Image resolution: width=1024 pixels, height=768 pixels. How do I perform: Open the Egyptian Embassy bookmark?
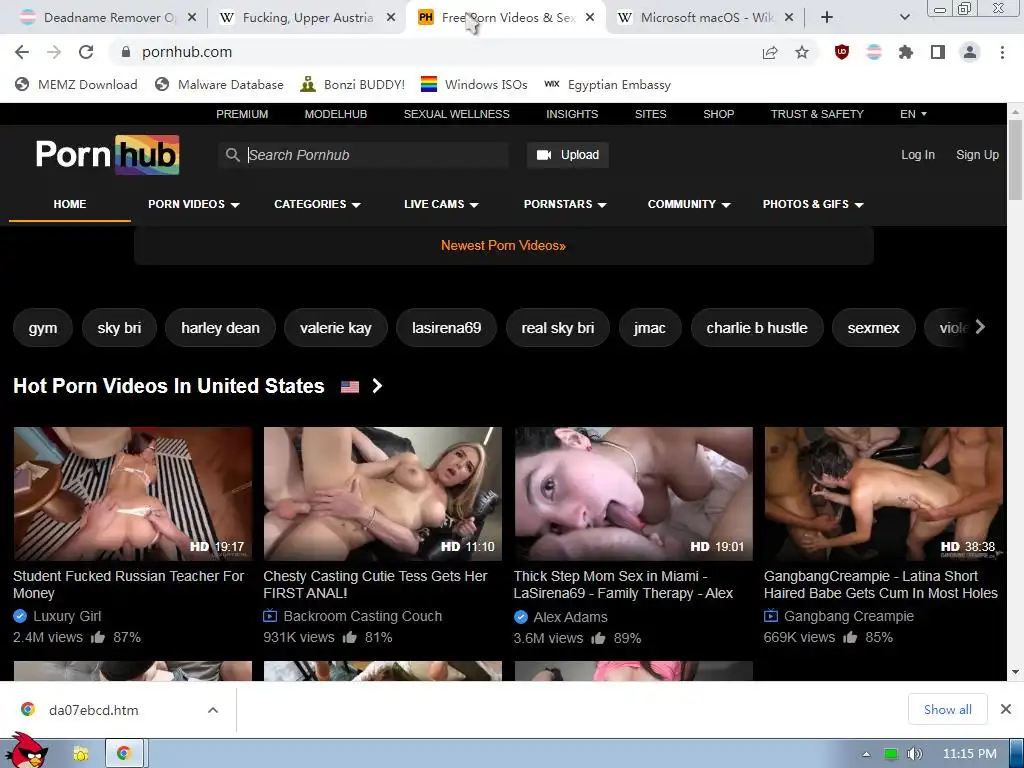point(607,84)
